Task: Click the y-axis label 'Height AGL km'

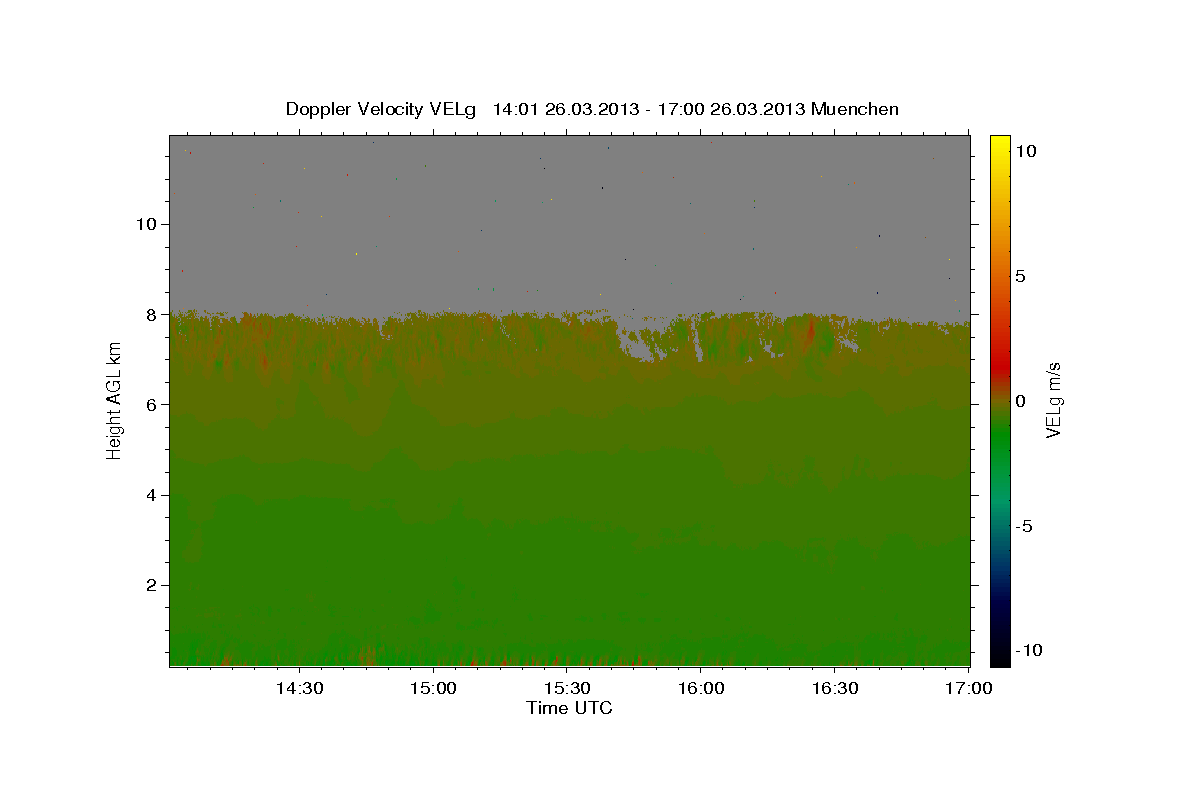Action: coord(115,400)
